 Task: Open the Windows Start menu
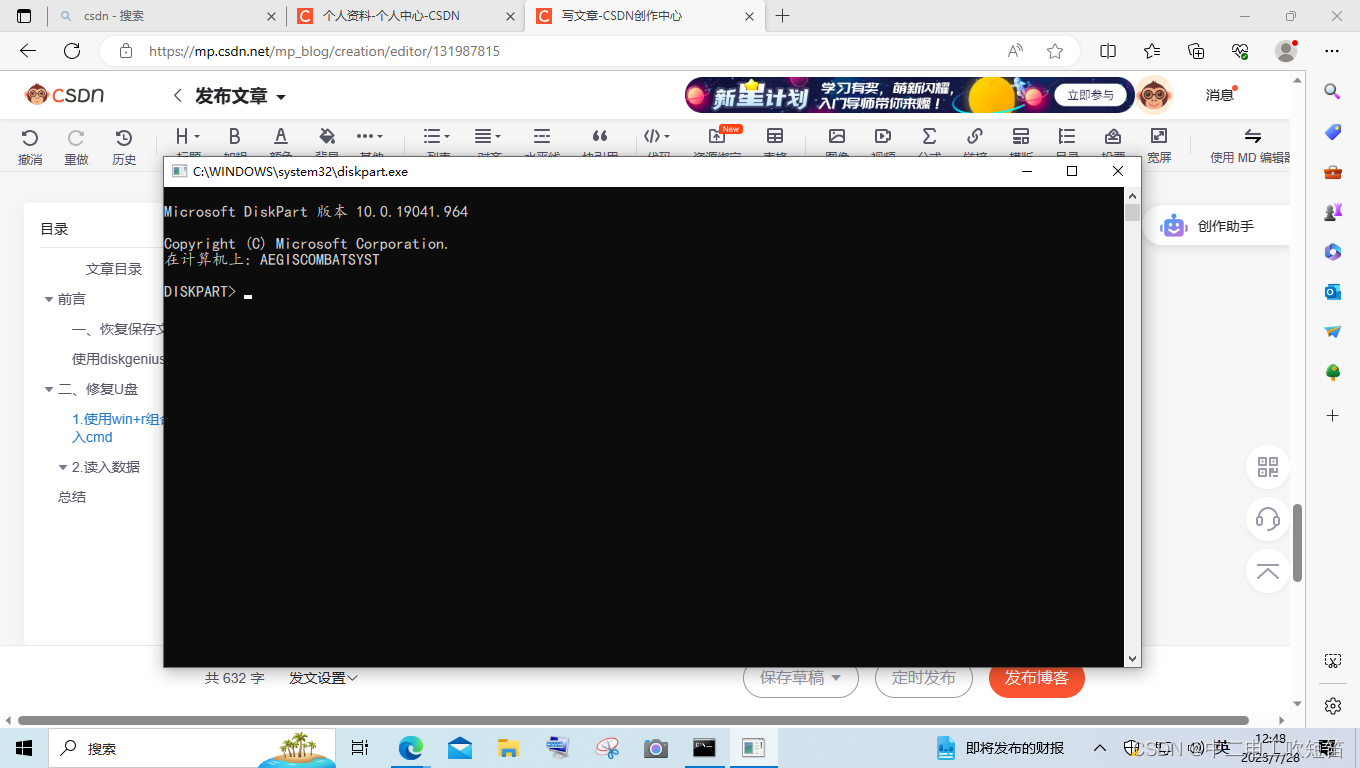tap(24, 748)
